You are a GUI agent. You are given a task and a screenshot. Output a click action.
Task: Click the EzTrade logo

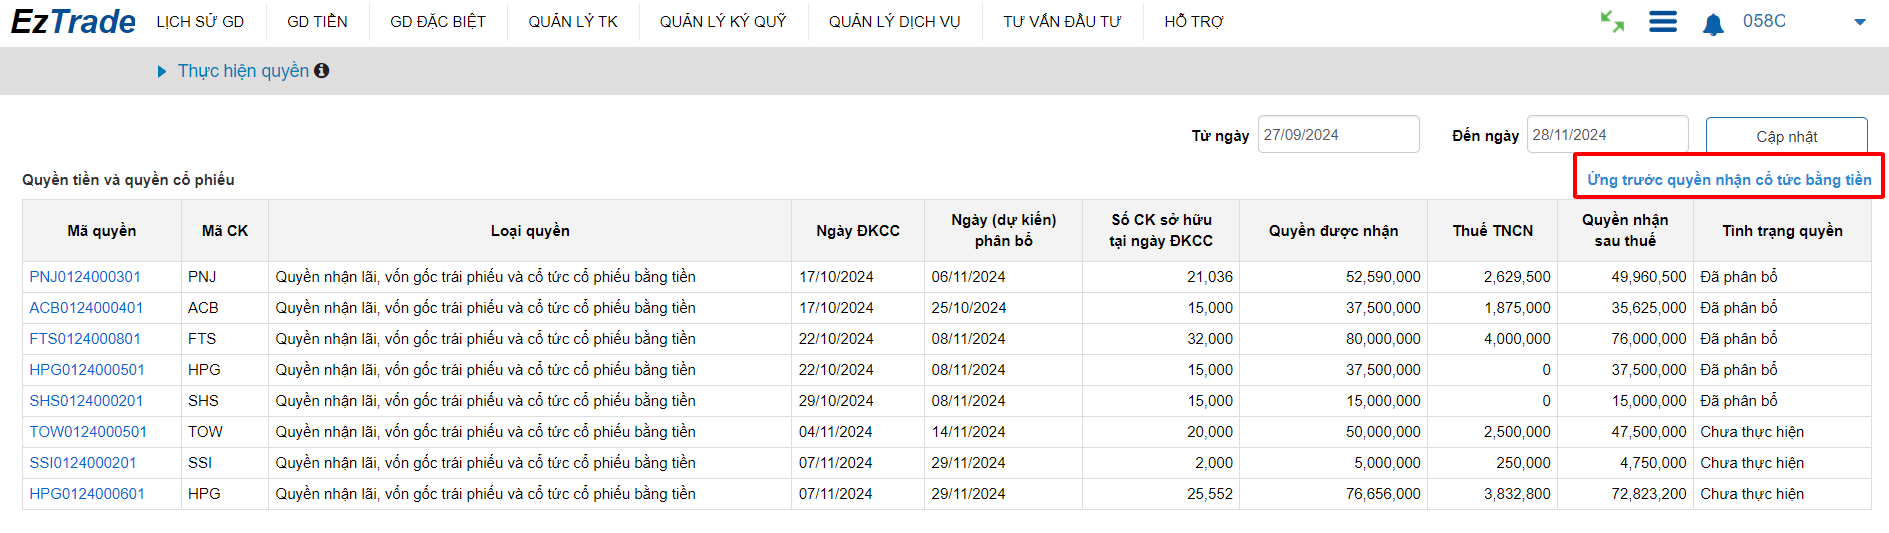tap(73, 22)
